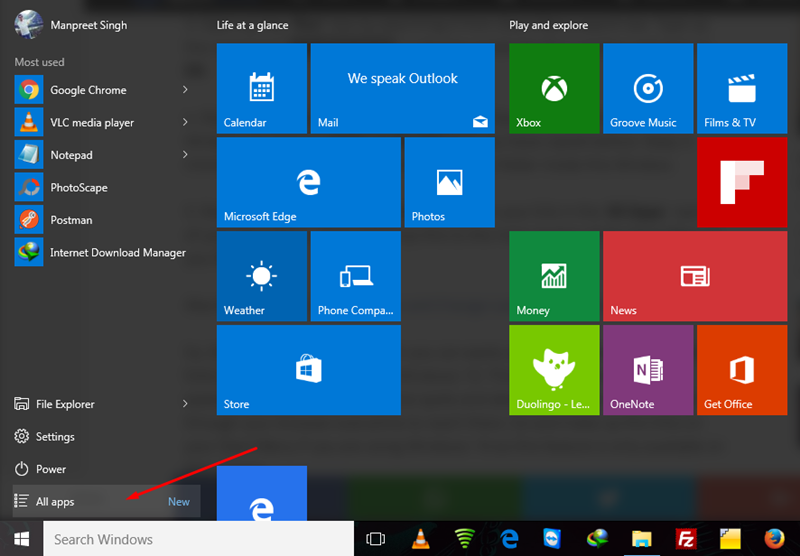
Task: Expand File Explorer jump list arrow
Action: coord(185,404)
